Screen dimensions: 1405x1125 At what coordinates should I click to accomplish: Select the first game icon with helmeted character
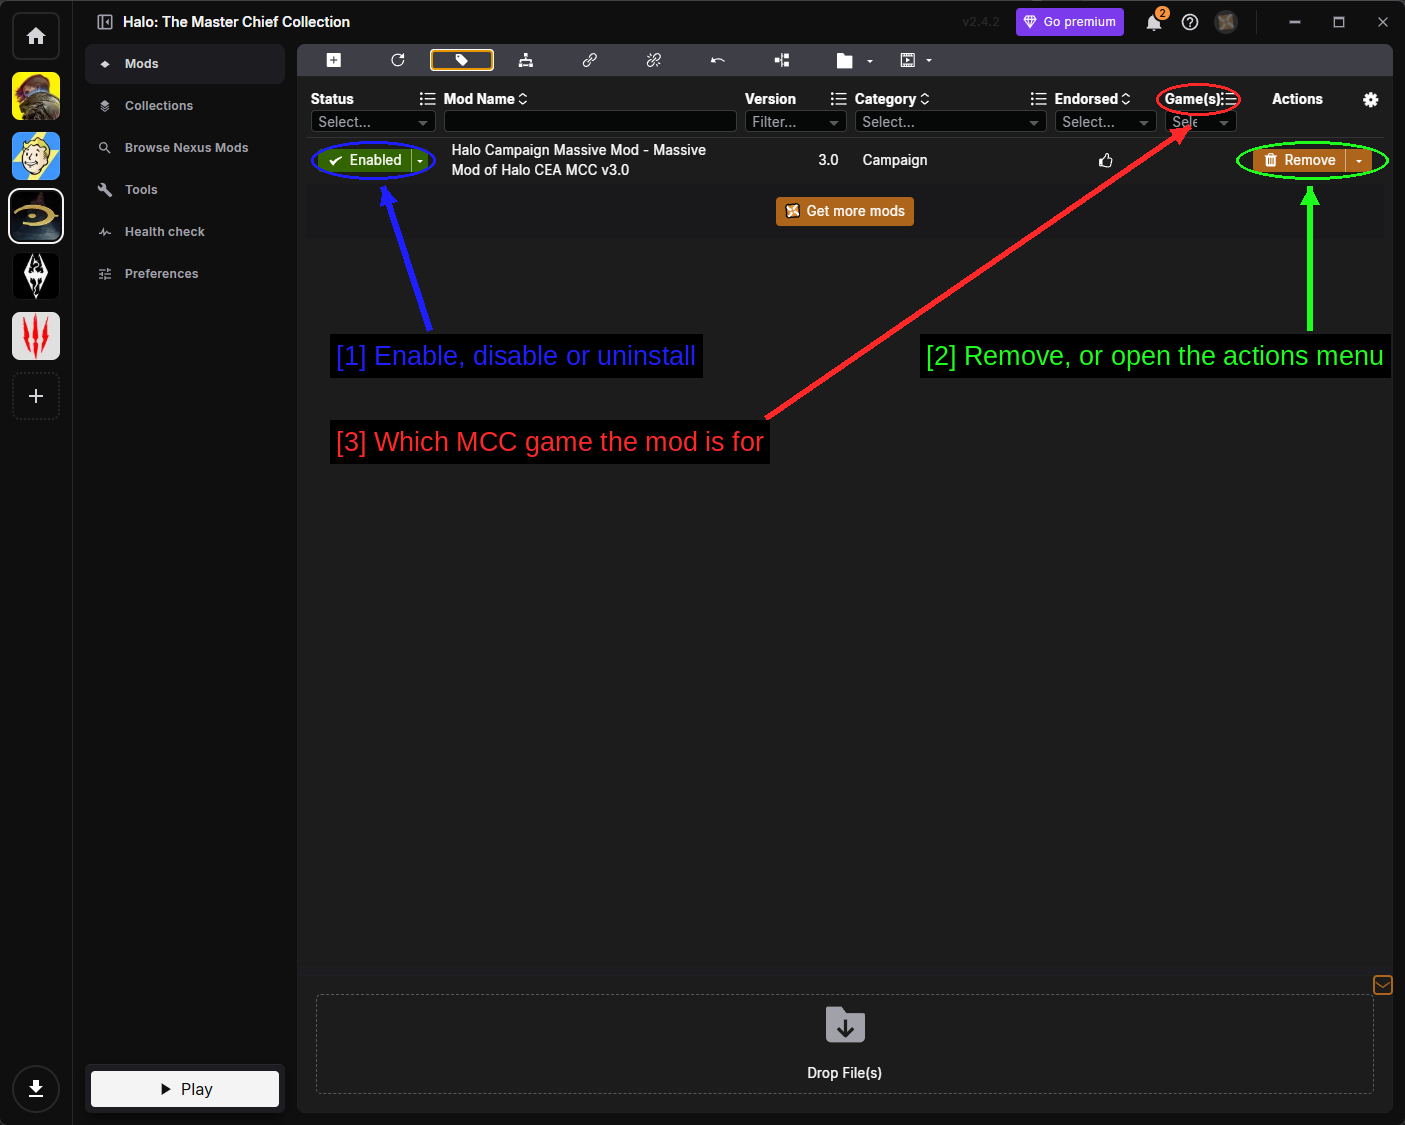click(x=36, y=96)
